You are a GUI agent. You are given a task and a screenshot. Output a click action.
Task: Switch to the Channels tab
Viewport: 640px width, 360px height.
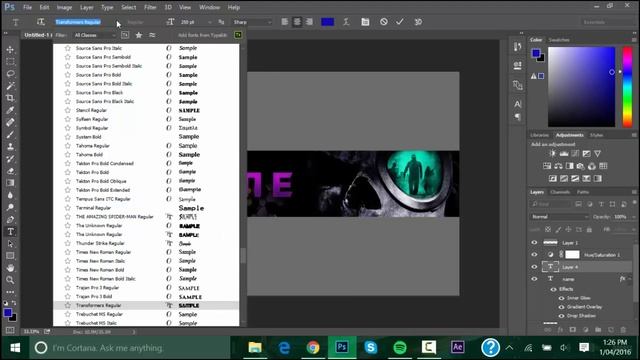(x=560, y=192)
